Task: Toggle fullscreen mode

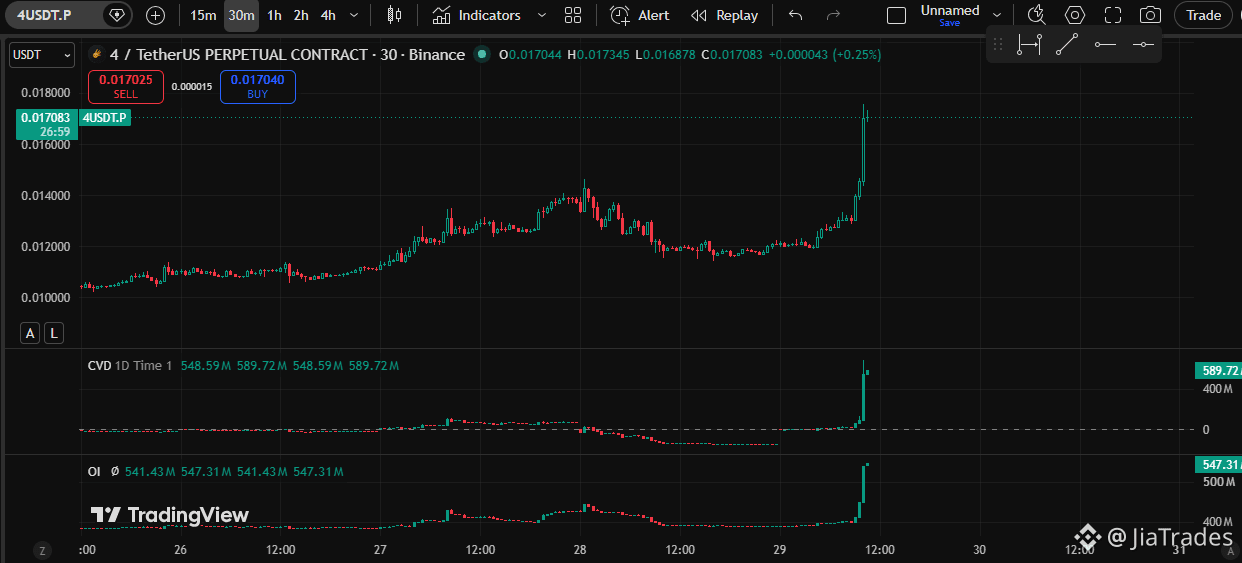Action: point(1113,15)
